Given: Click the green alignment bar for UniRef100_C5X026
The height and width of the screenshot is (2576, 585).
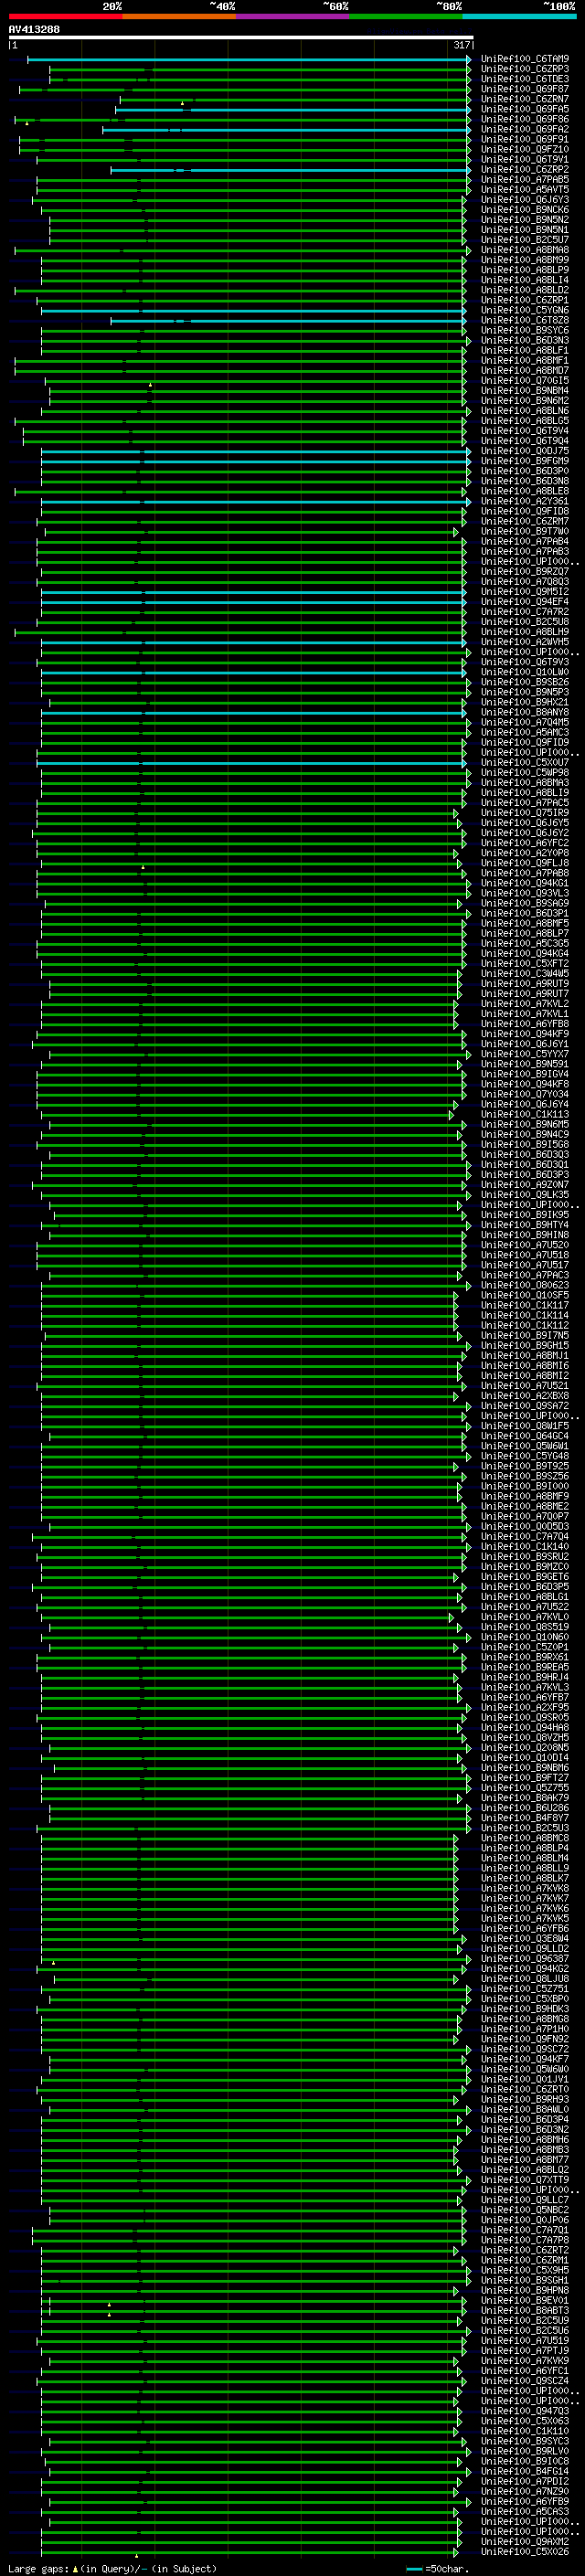Looking at the screenshot, I should tap(251, 2551).
